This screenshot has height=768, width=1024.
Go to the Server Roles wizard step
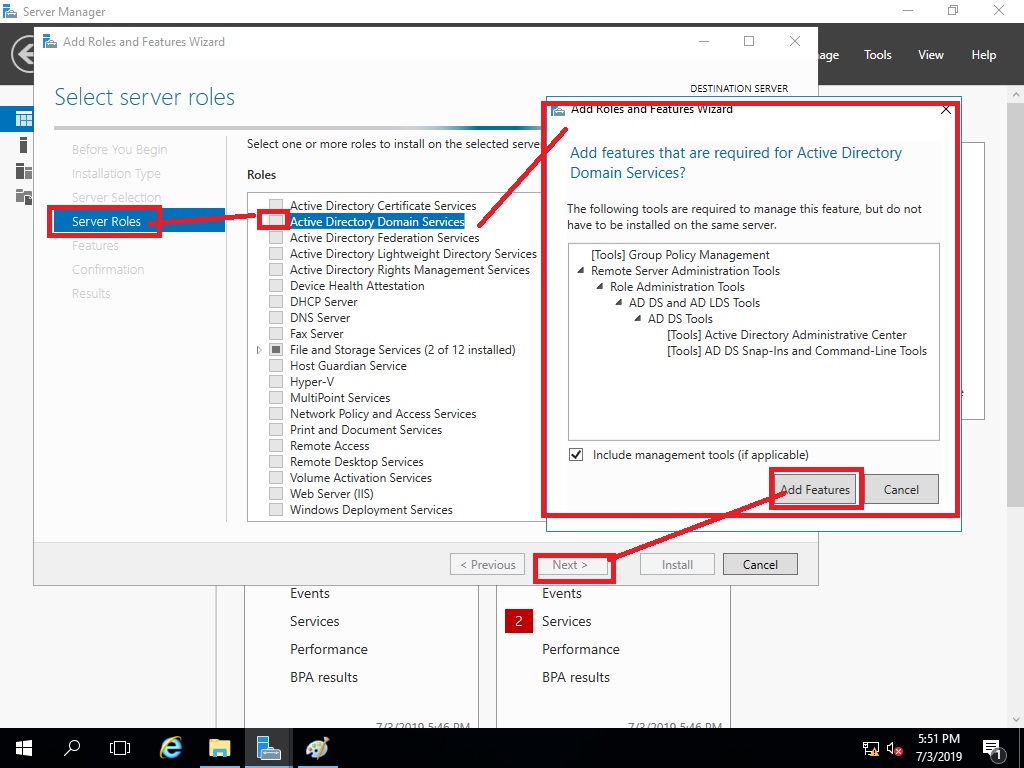[106, 221]
